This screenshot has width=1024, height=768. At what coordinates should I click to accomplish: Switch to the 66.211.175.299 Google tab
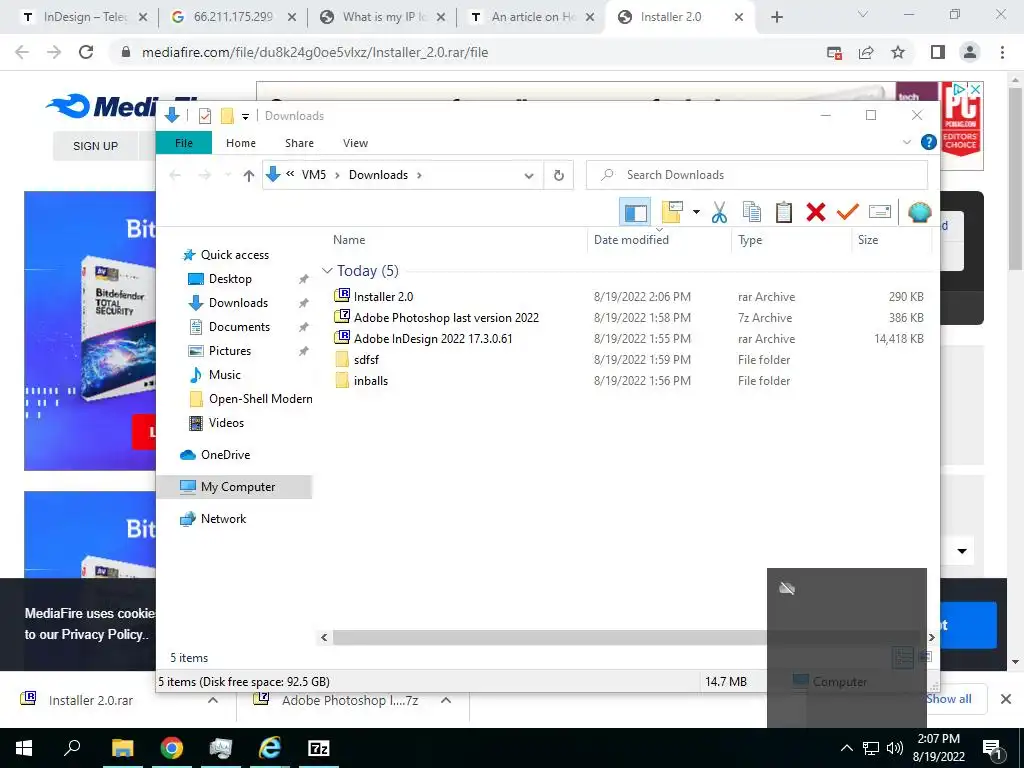(234, 17)
